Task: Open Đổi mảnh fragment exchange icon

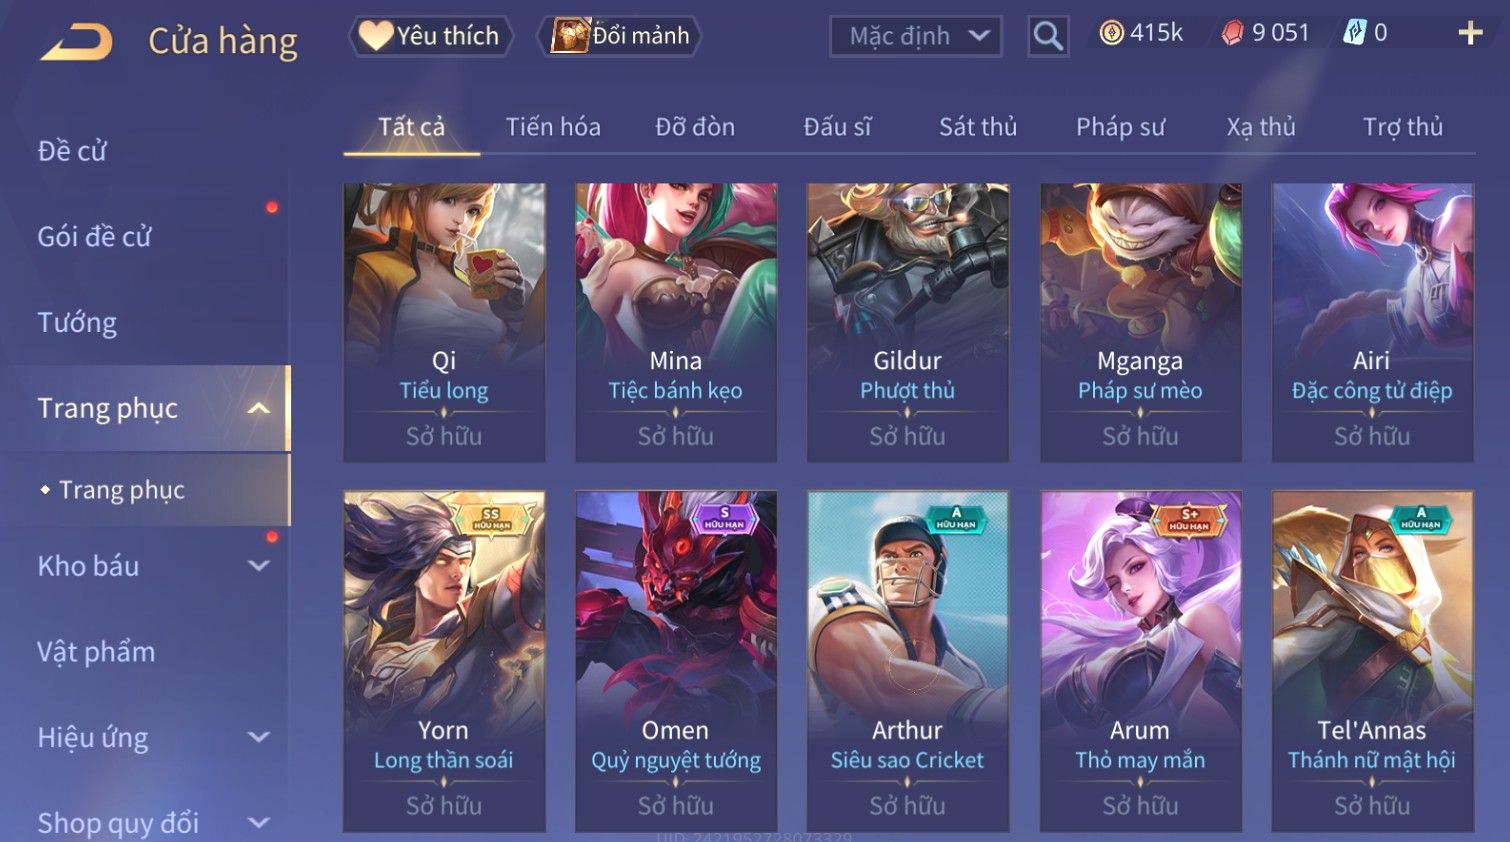Action: point(571,36)
